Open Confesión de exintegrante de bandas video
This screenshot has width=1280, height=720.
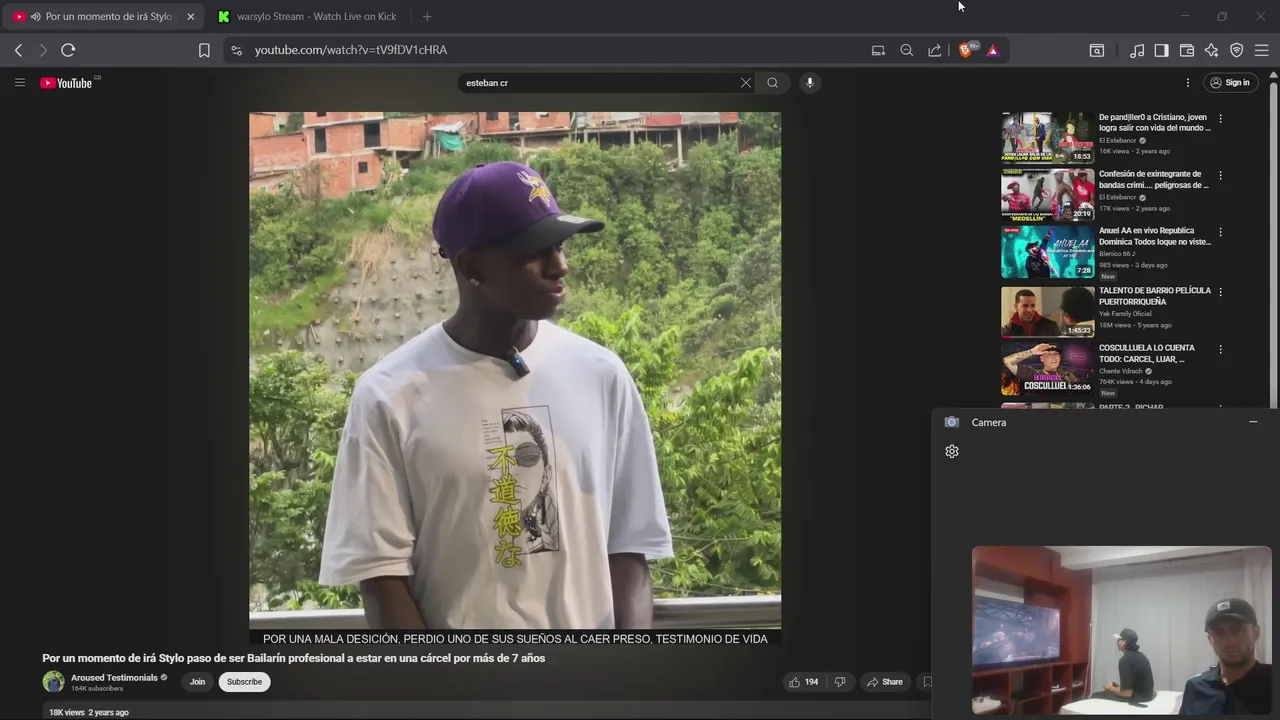pos(1047,194)
